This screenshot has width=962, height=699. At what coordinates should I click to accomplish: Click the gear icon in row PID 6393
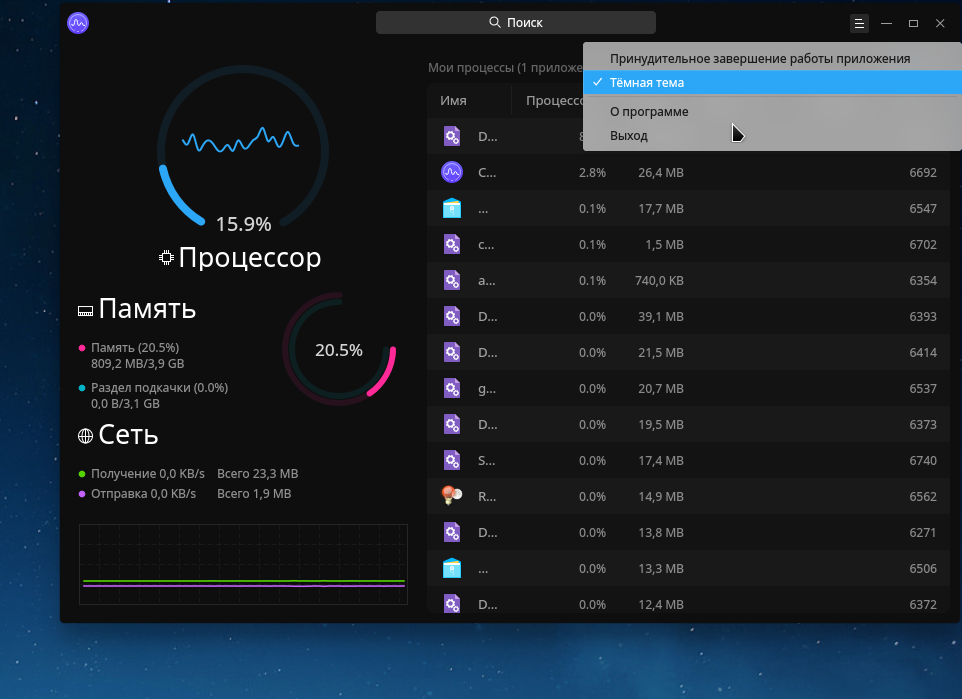[x=452, y=317]
